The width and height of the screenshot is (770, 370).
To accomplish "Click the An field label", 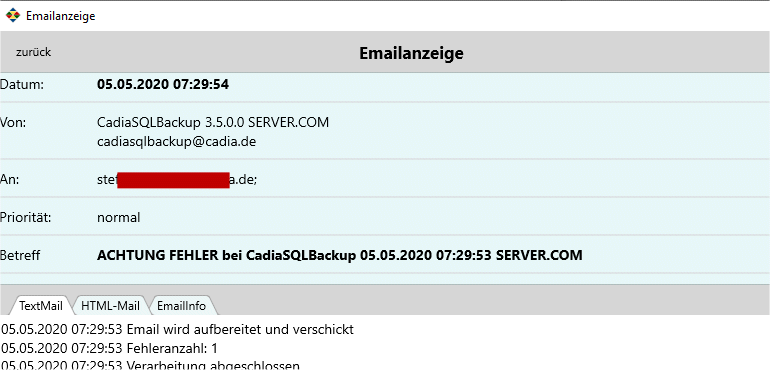I will (x=10, y=180).
